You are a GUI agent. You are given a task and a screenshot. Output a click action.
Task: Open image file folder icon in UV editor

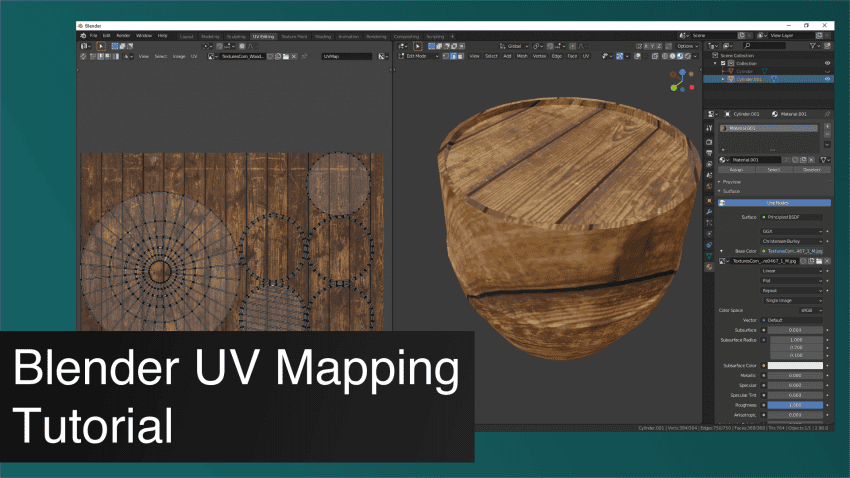tap(286, 56)
